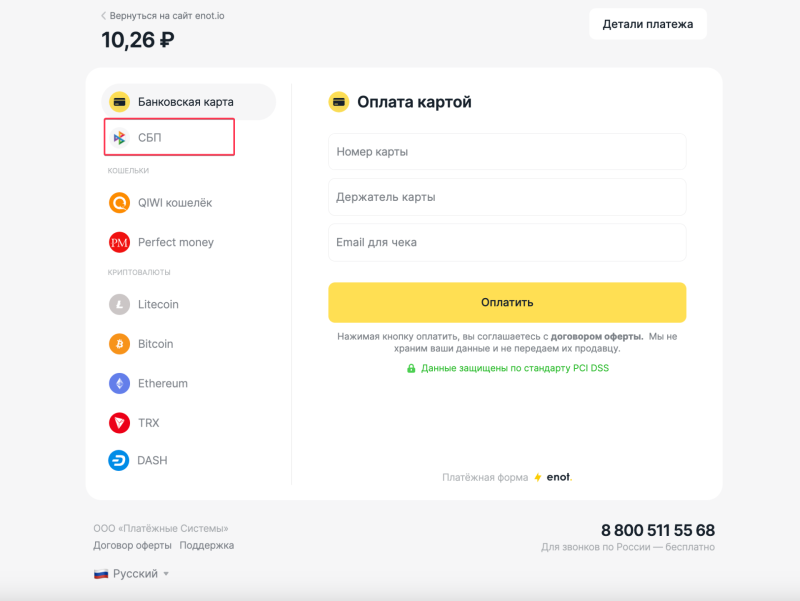Screen dimensions: 800x601
Task: Expand language list via small arrow
Action: (x=166, y=574)
